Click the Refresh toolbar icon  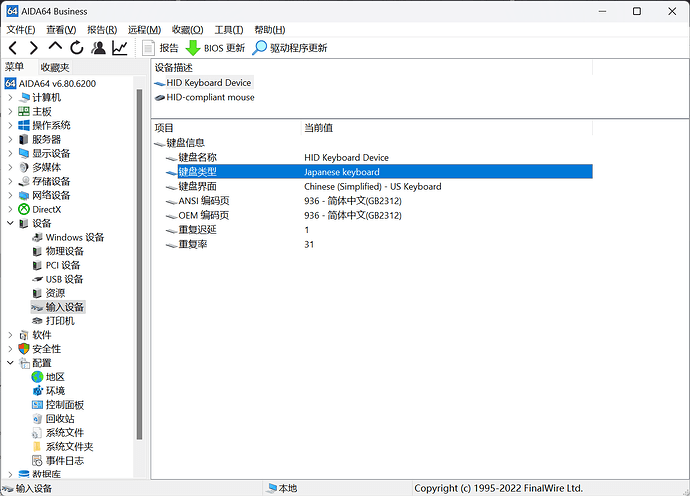(77, 48)
